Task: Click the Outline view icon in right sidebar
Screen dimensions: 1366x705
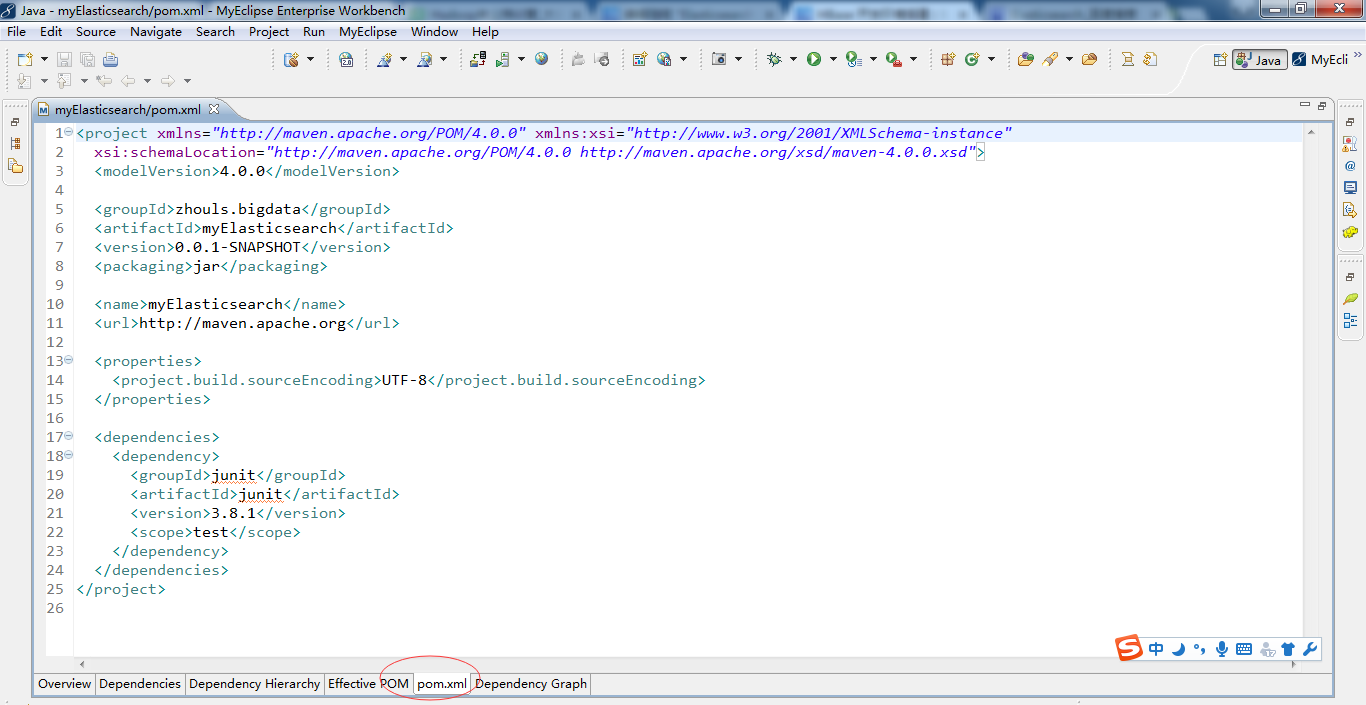Action: [1350, 320]
